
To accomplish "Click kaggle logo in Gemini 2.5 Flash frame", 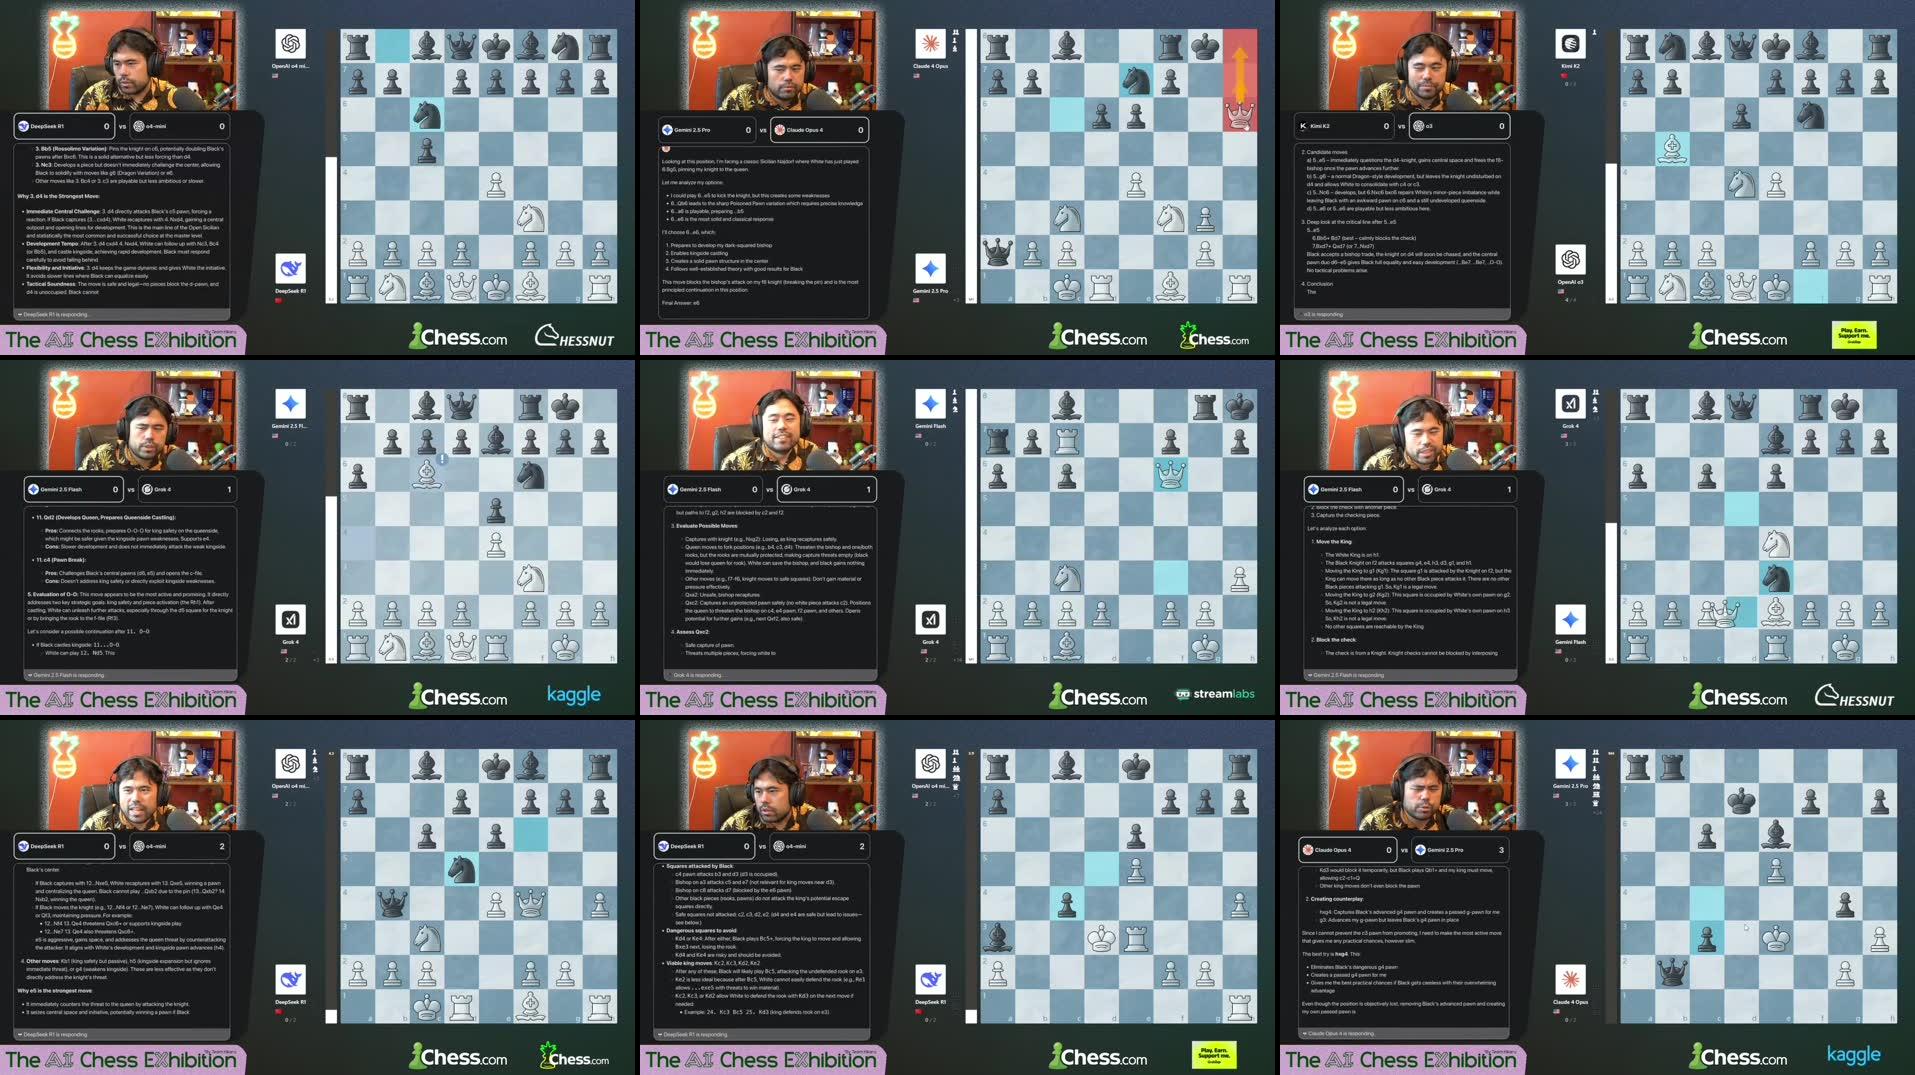I will point(574,695).
